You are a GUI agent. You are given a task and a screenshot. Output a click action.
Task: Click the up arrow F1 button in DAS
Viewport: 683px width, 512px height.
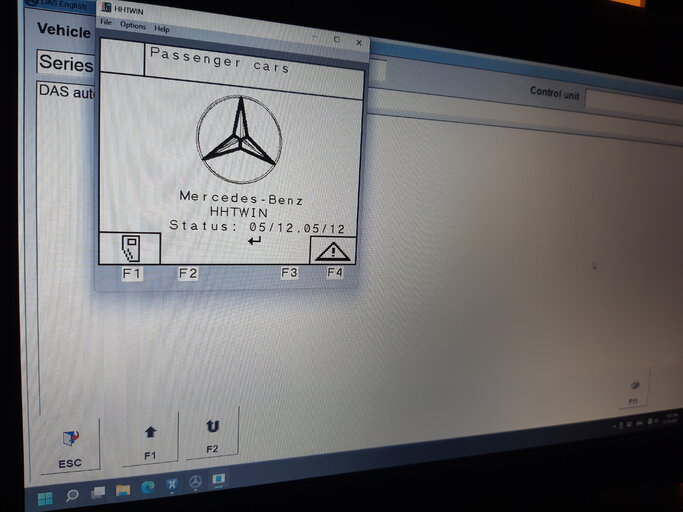[x=150, y=441]
